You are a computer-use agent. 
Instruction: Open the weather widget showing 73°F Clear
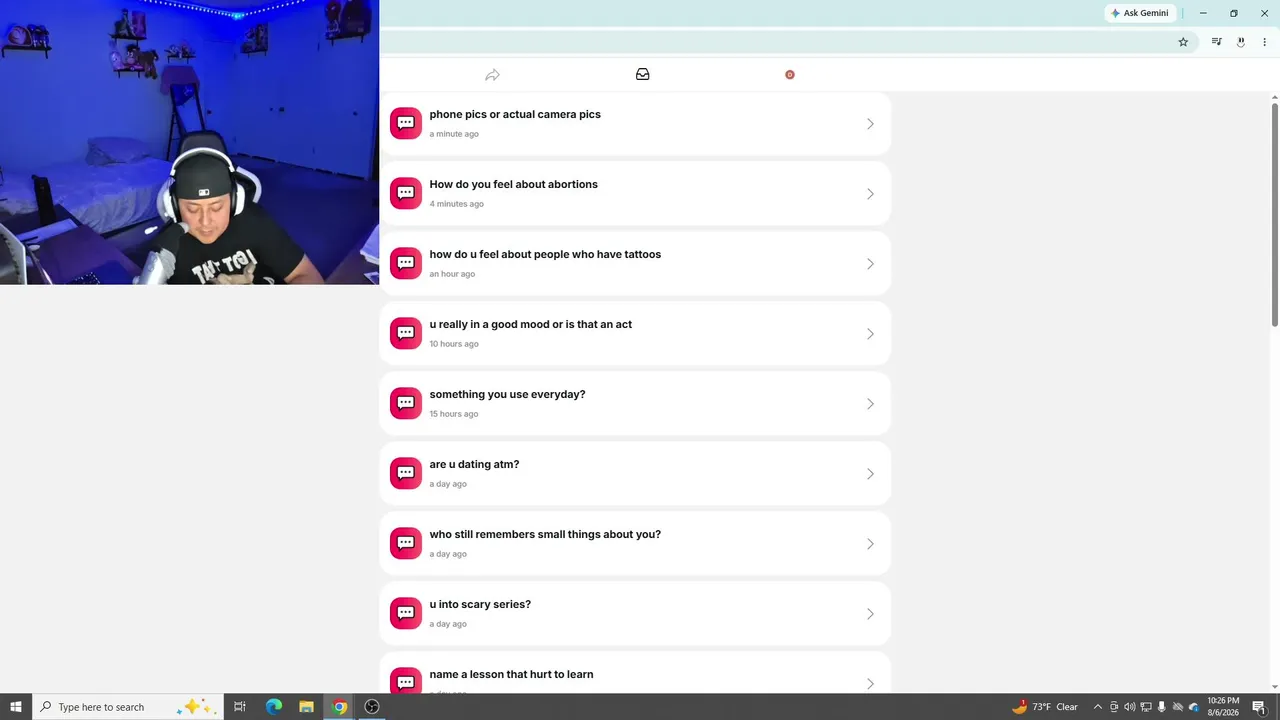(x=1045, y=707)
